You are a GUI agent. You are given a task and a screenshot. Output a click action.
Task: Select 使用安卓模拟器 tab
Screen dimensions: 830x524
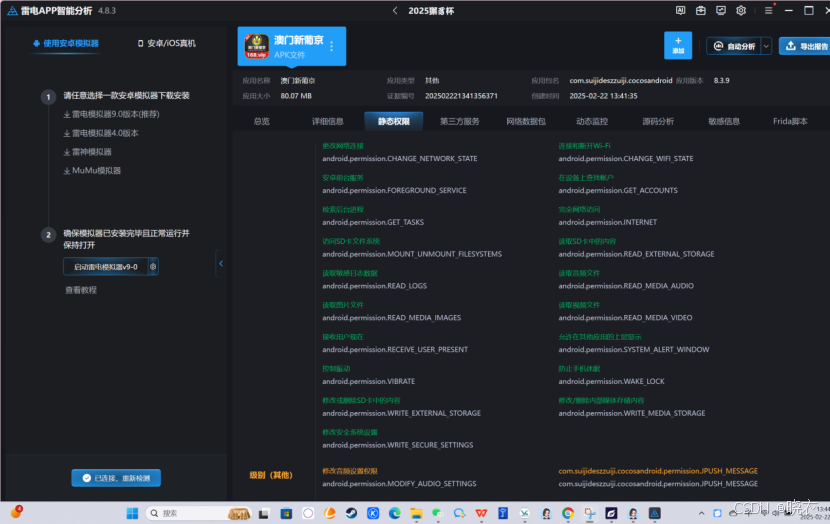tap(66, 43)
